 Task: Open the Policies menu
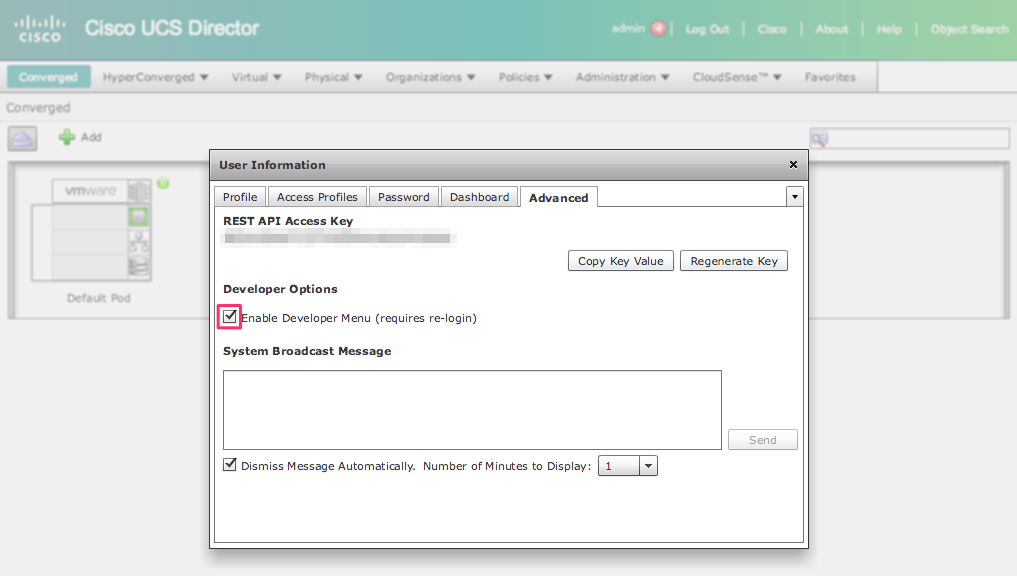(525, 77)
